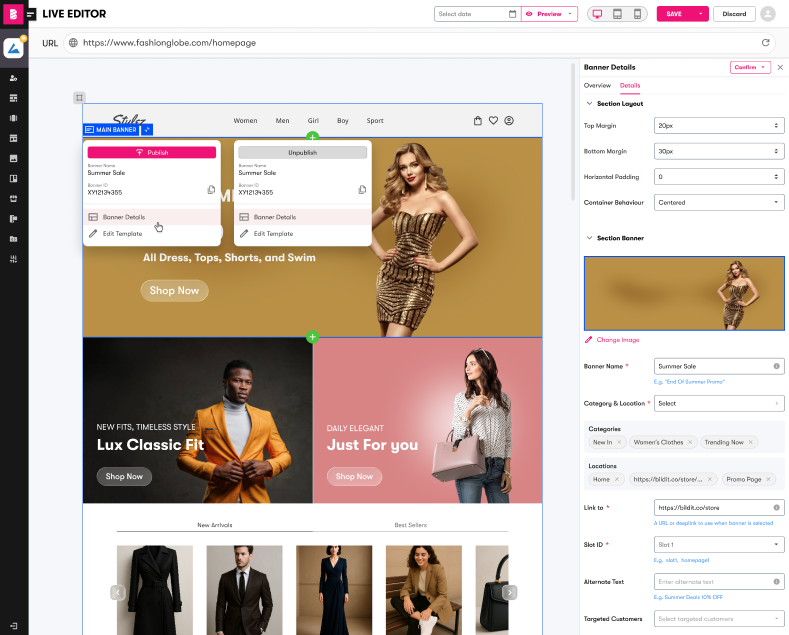Click info icon in Alternate Text field

tap(776, 582)
